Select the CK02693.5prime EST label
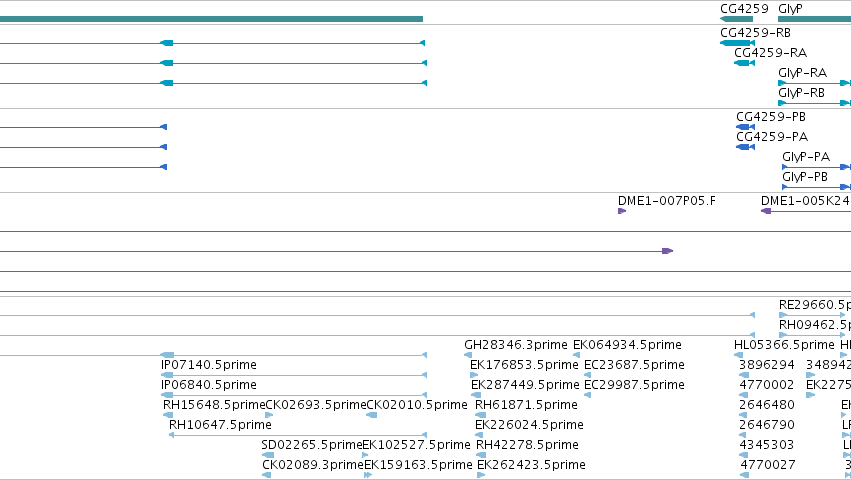This screenshot has width=851, height=480. point(316,405)
